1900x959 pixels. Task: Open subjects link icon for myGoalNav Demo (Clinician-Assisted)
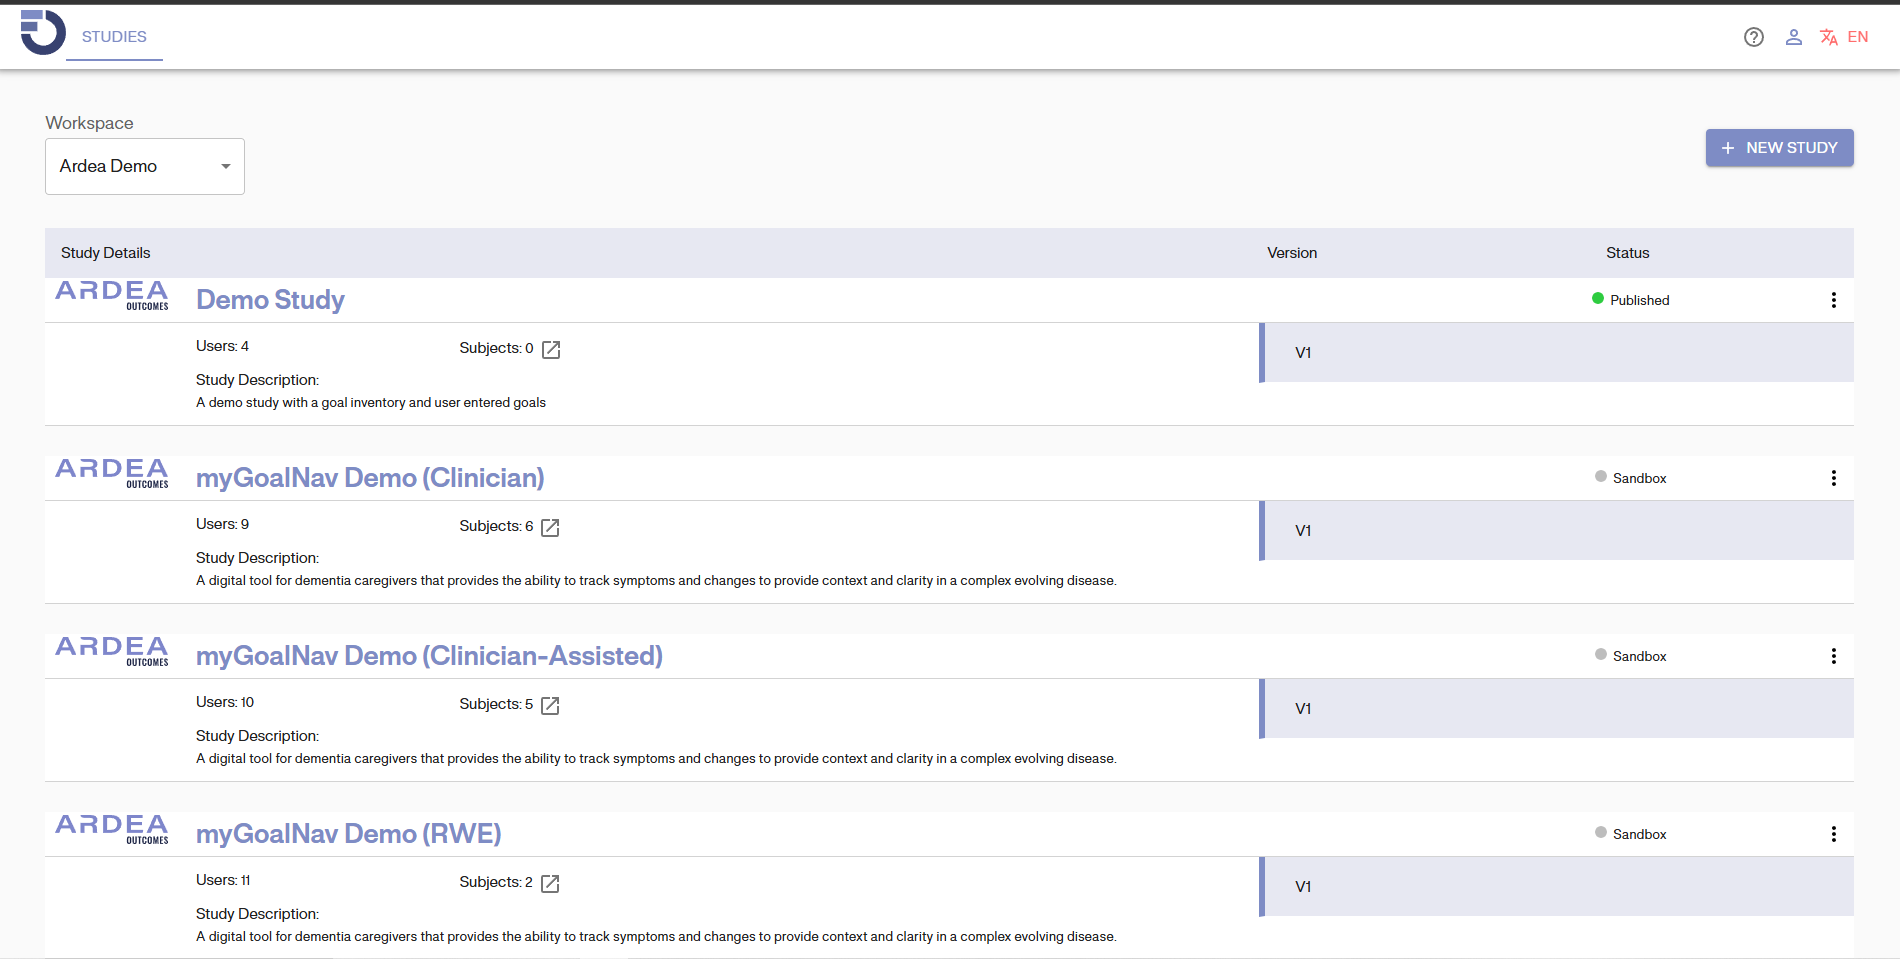point(550,705)
